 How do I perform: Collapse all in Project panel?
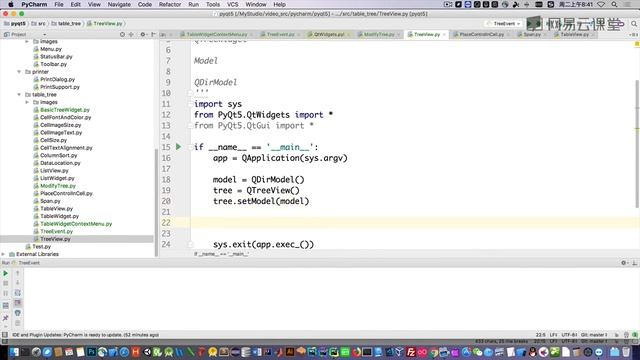coord(131,35)
